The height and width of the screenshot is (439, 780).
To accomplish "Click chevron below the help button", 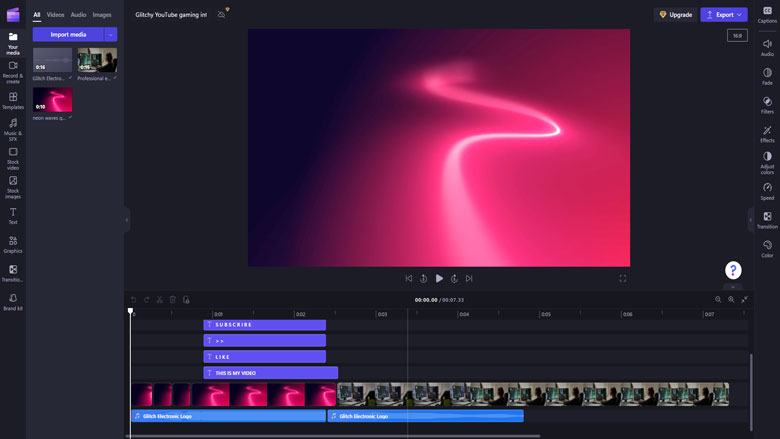I will coord(733,287).
